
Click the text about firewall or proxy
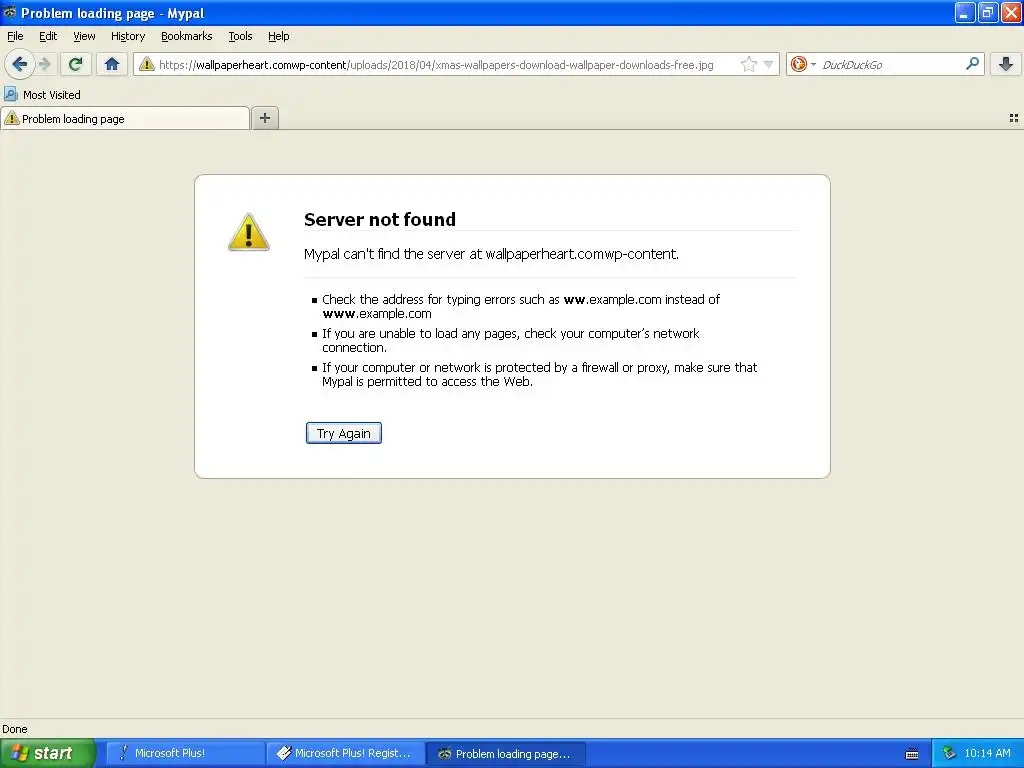point(539,374)
